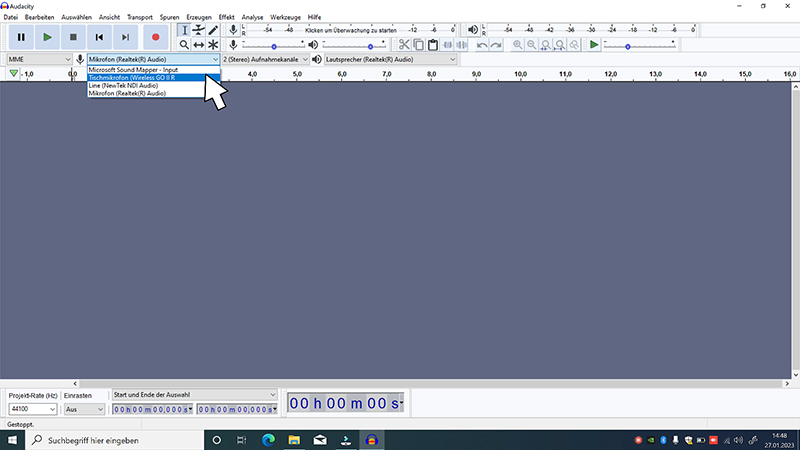
Task: Open the recording meter microphone menu
Action: point(233,30)
